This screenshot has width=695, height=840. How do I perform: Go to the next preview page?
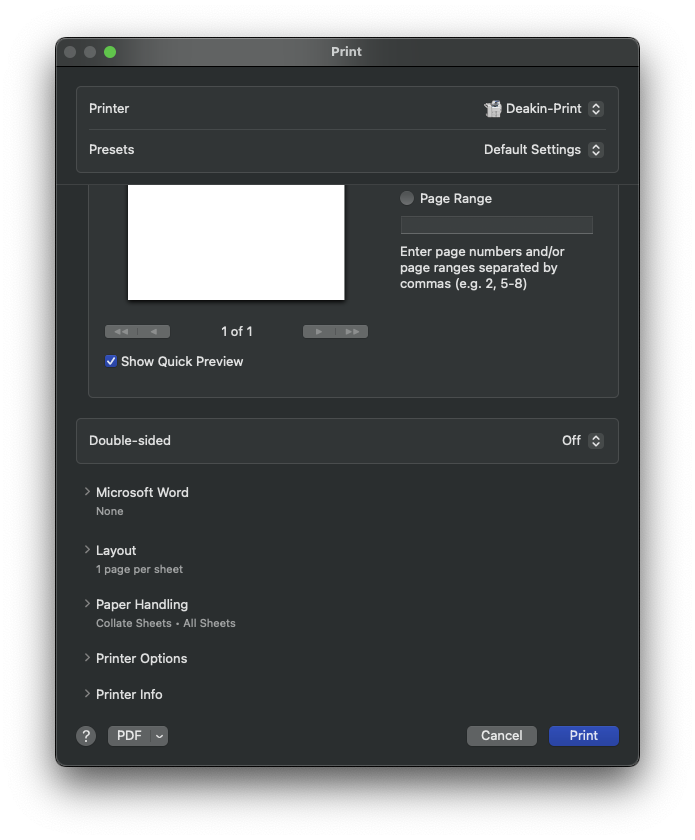click(x=319, y=332)
